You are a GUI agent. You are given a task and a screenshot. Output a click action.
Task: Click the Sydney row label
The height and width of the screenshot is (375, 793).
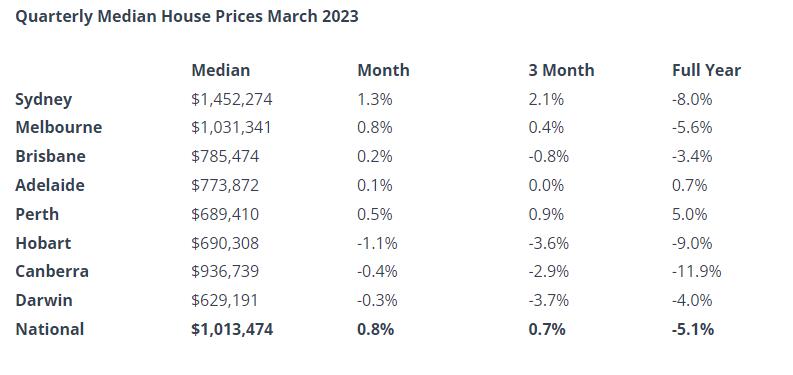(x=43, y=99)
